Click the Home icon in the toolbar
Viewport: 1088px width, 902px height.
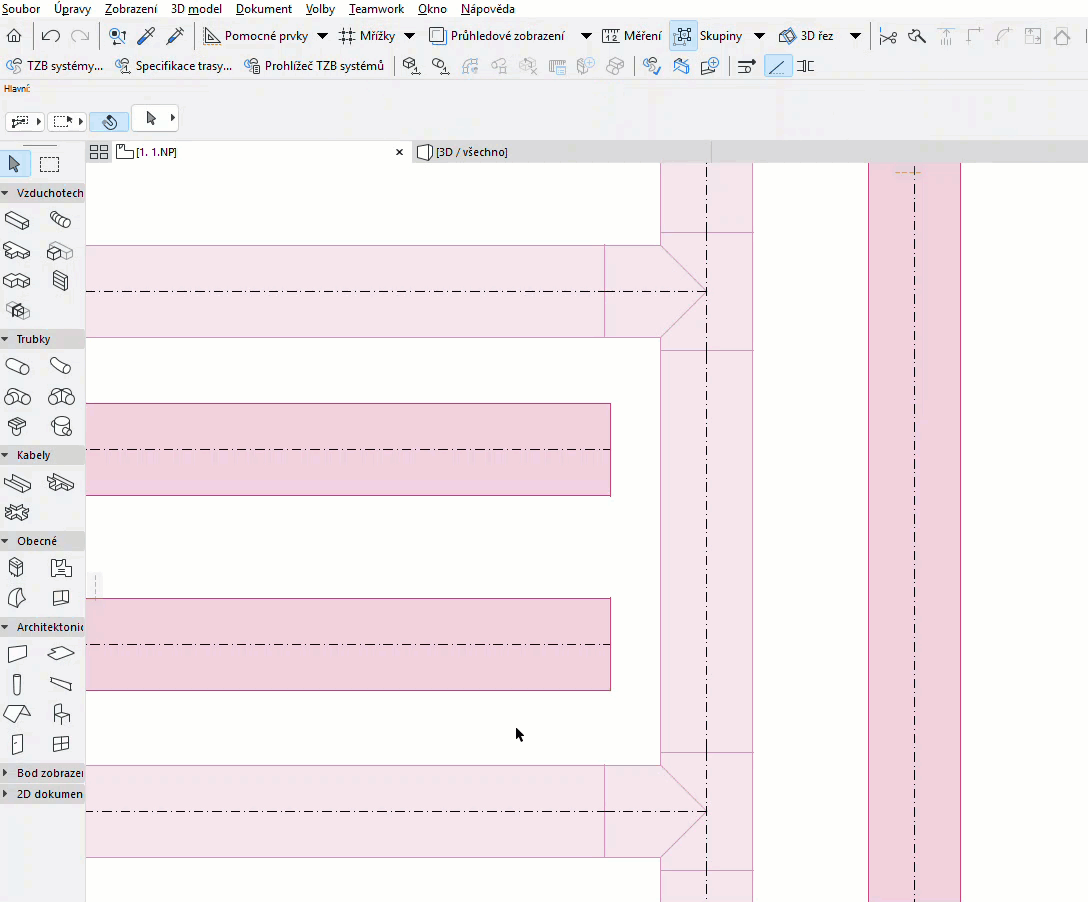pyautogui.click(x=15, y=34)
